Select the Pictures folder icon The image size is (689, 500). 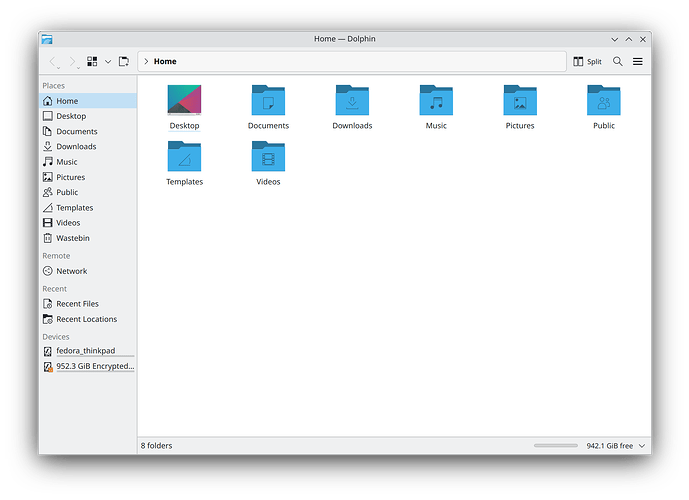(520, 102)
